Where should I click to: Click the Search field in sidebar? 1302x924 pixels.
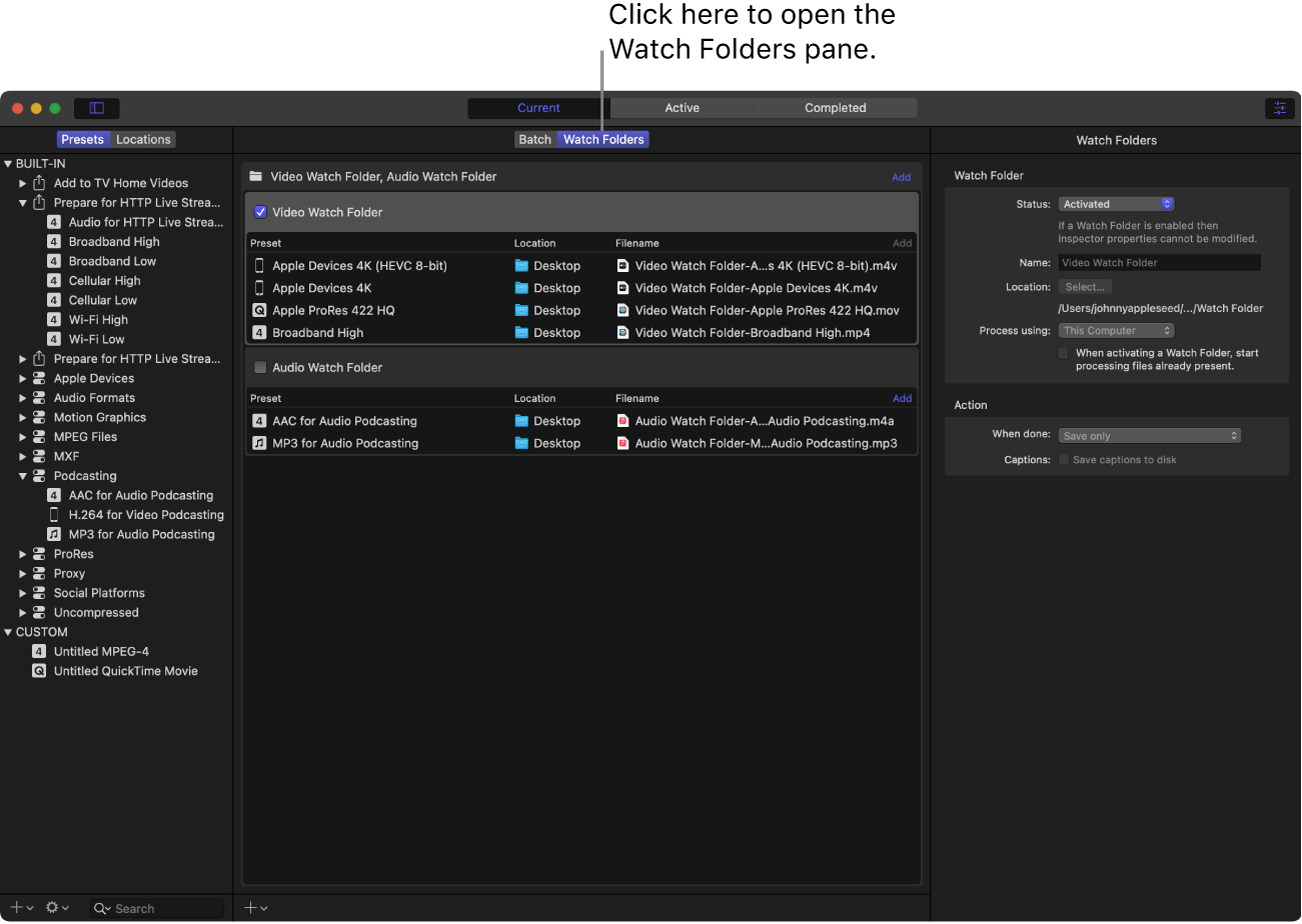[165, 909]
